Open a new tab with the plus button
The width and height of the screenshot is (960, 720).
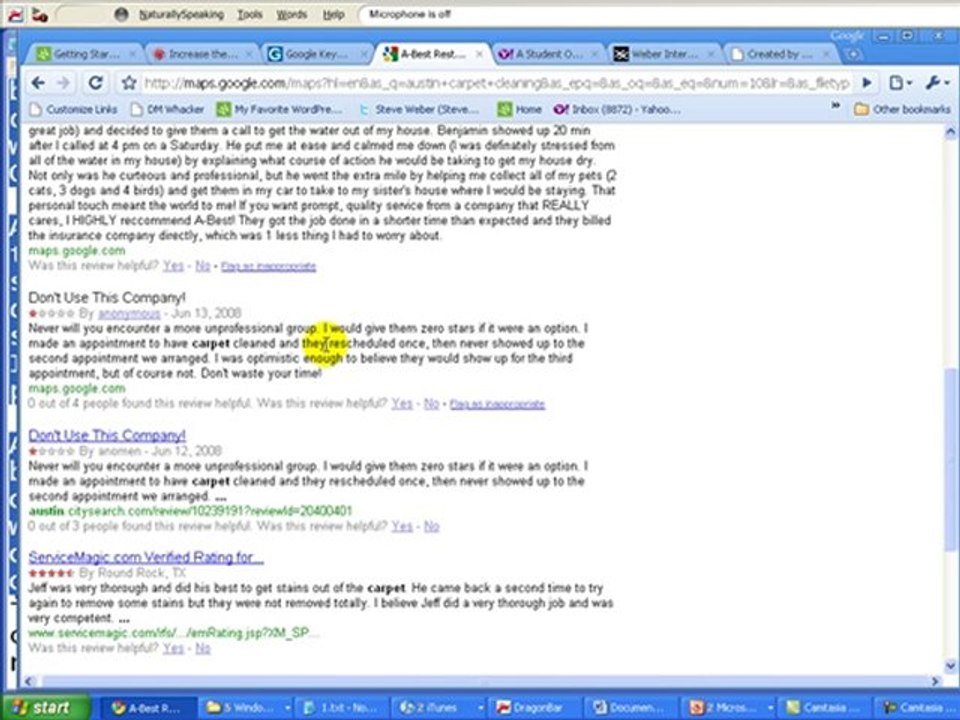pos(852,54)
